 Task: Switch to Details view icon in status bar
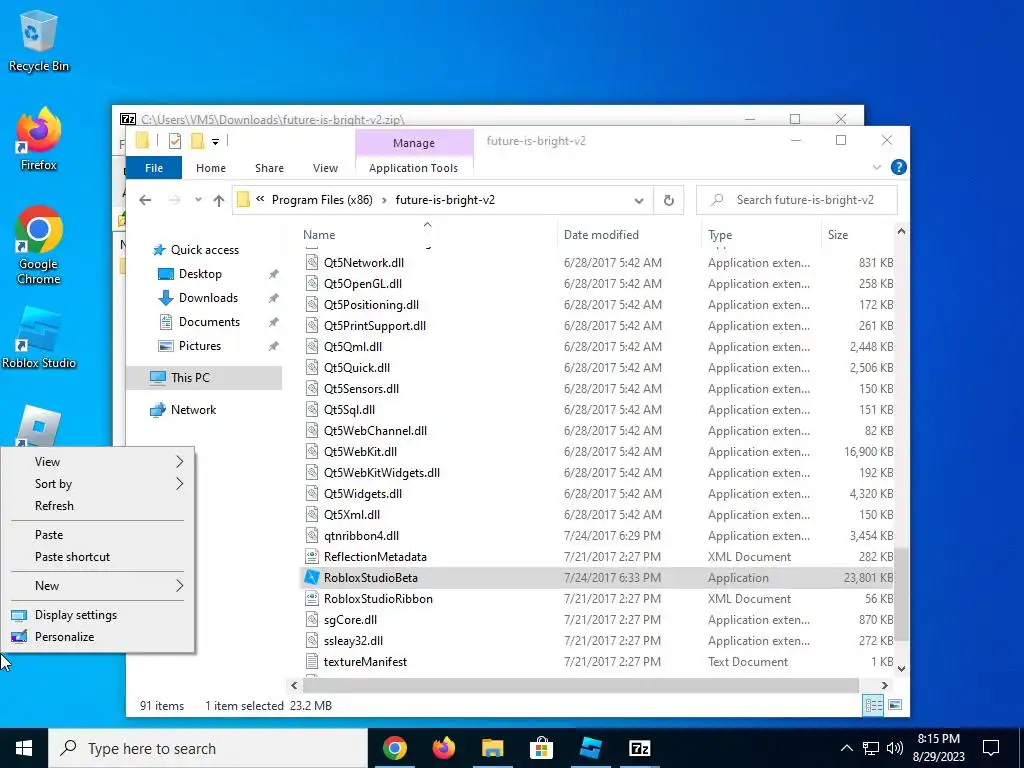pos(873,705)
